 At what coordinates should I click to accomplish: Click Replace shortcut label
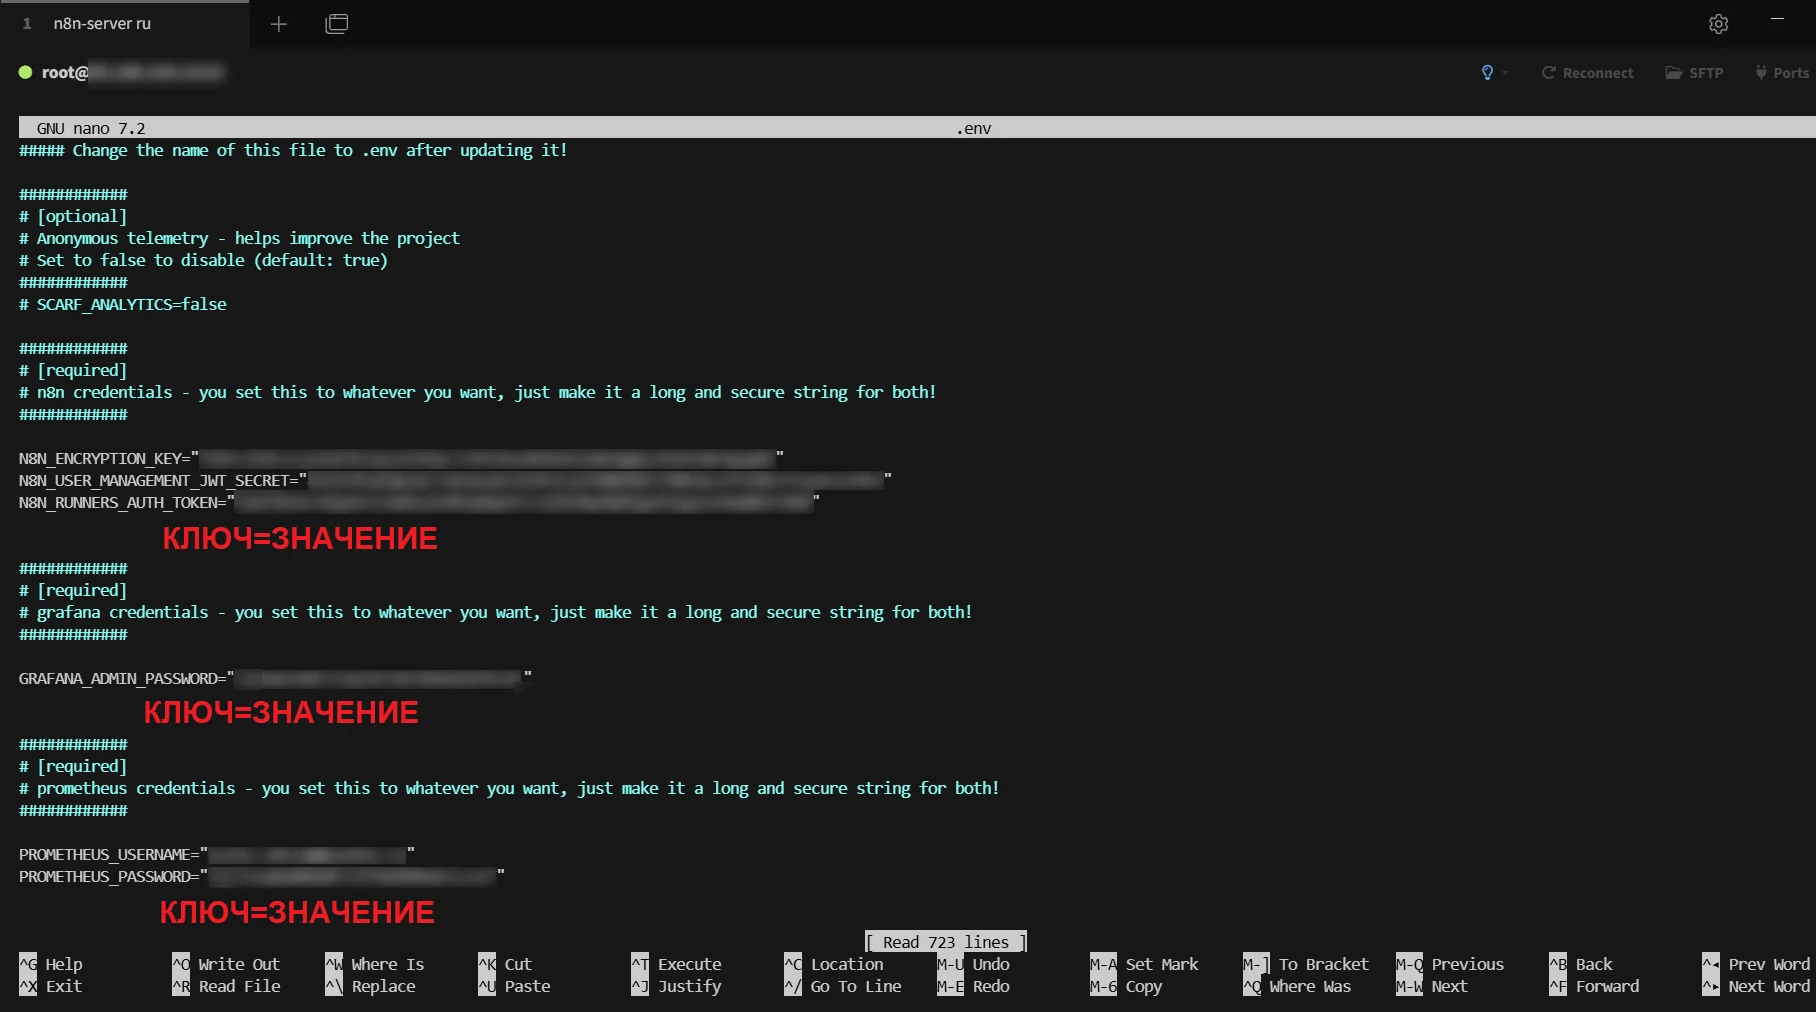pos(383,986)
